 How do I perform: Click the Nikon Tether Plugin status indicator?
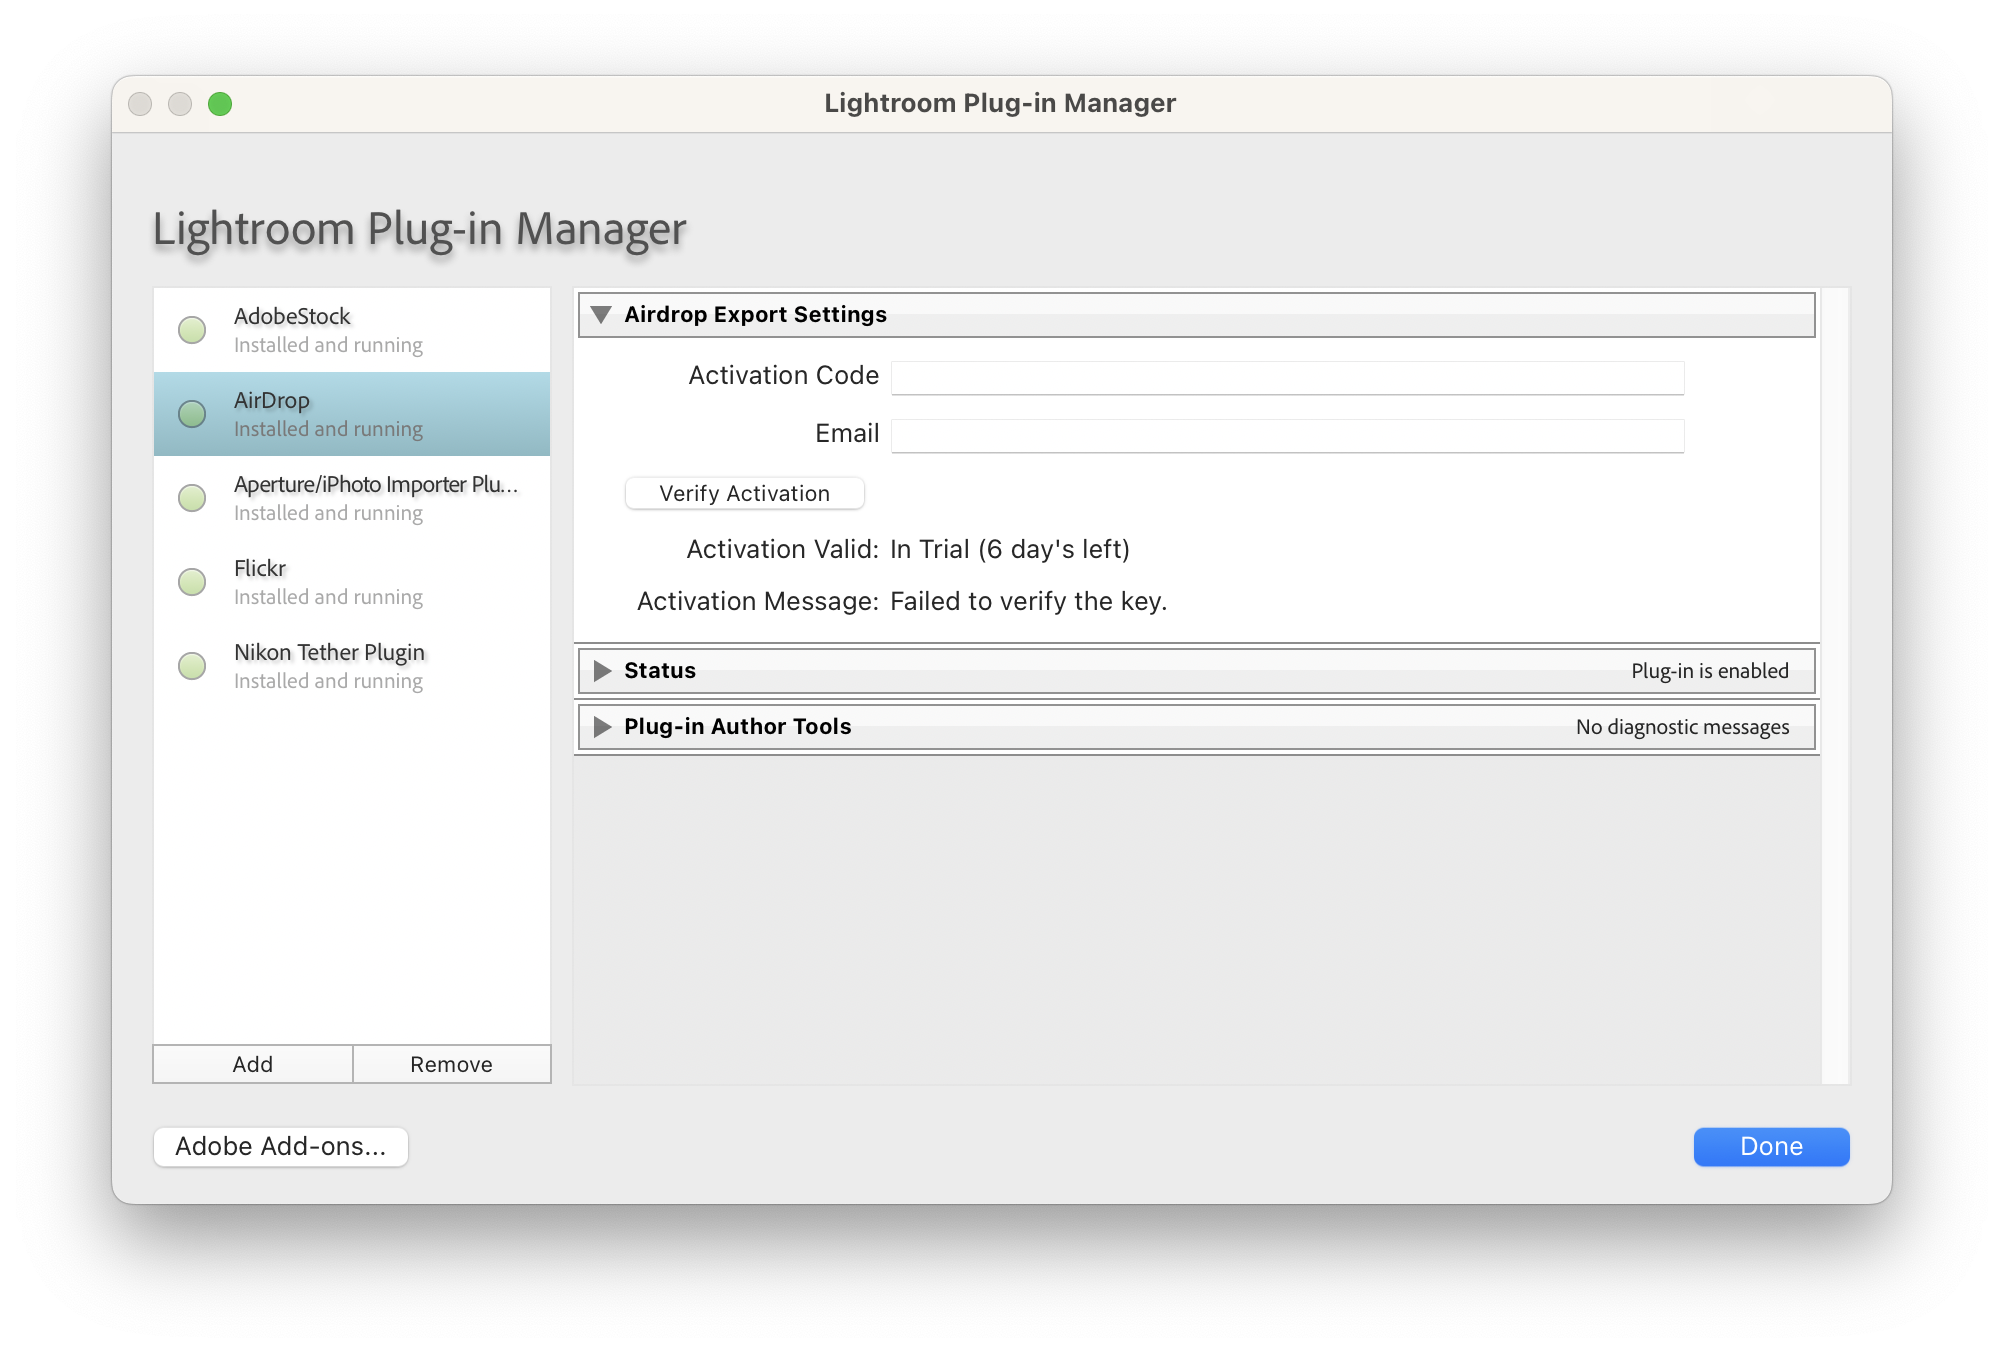(192, 666)
